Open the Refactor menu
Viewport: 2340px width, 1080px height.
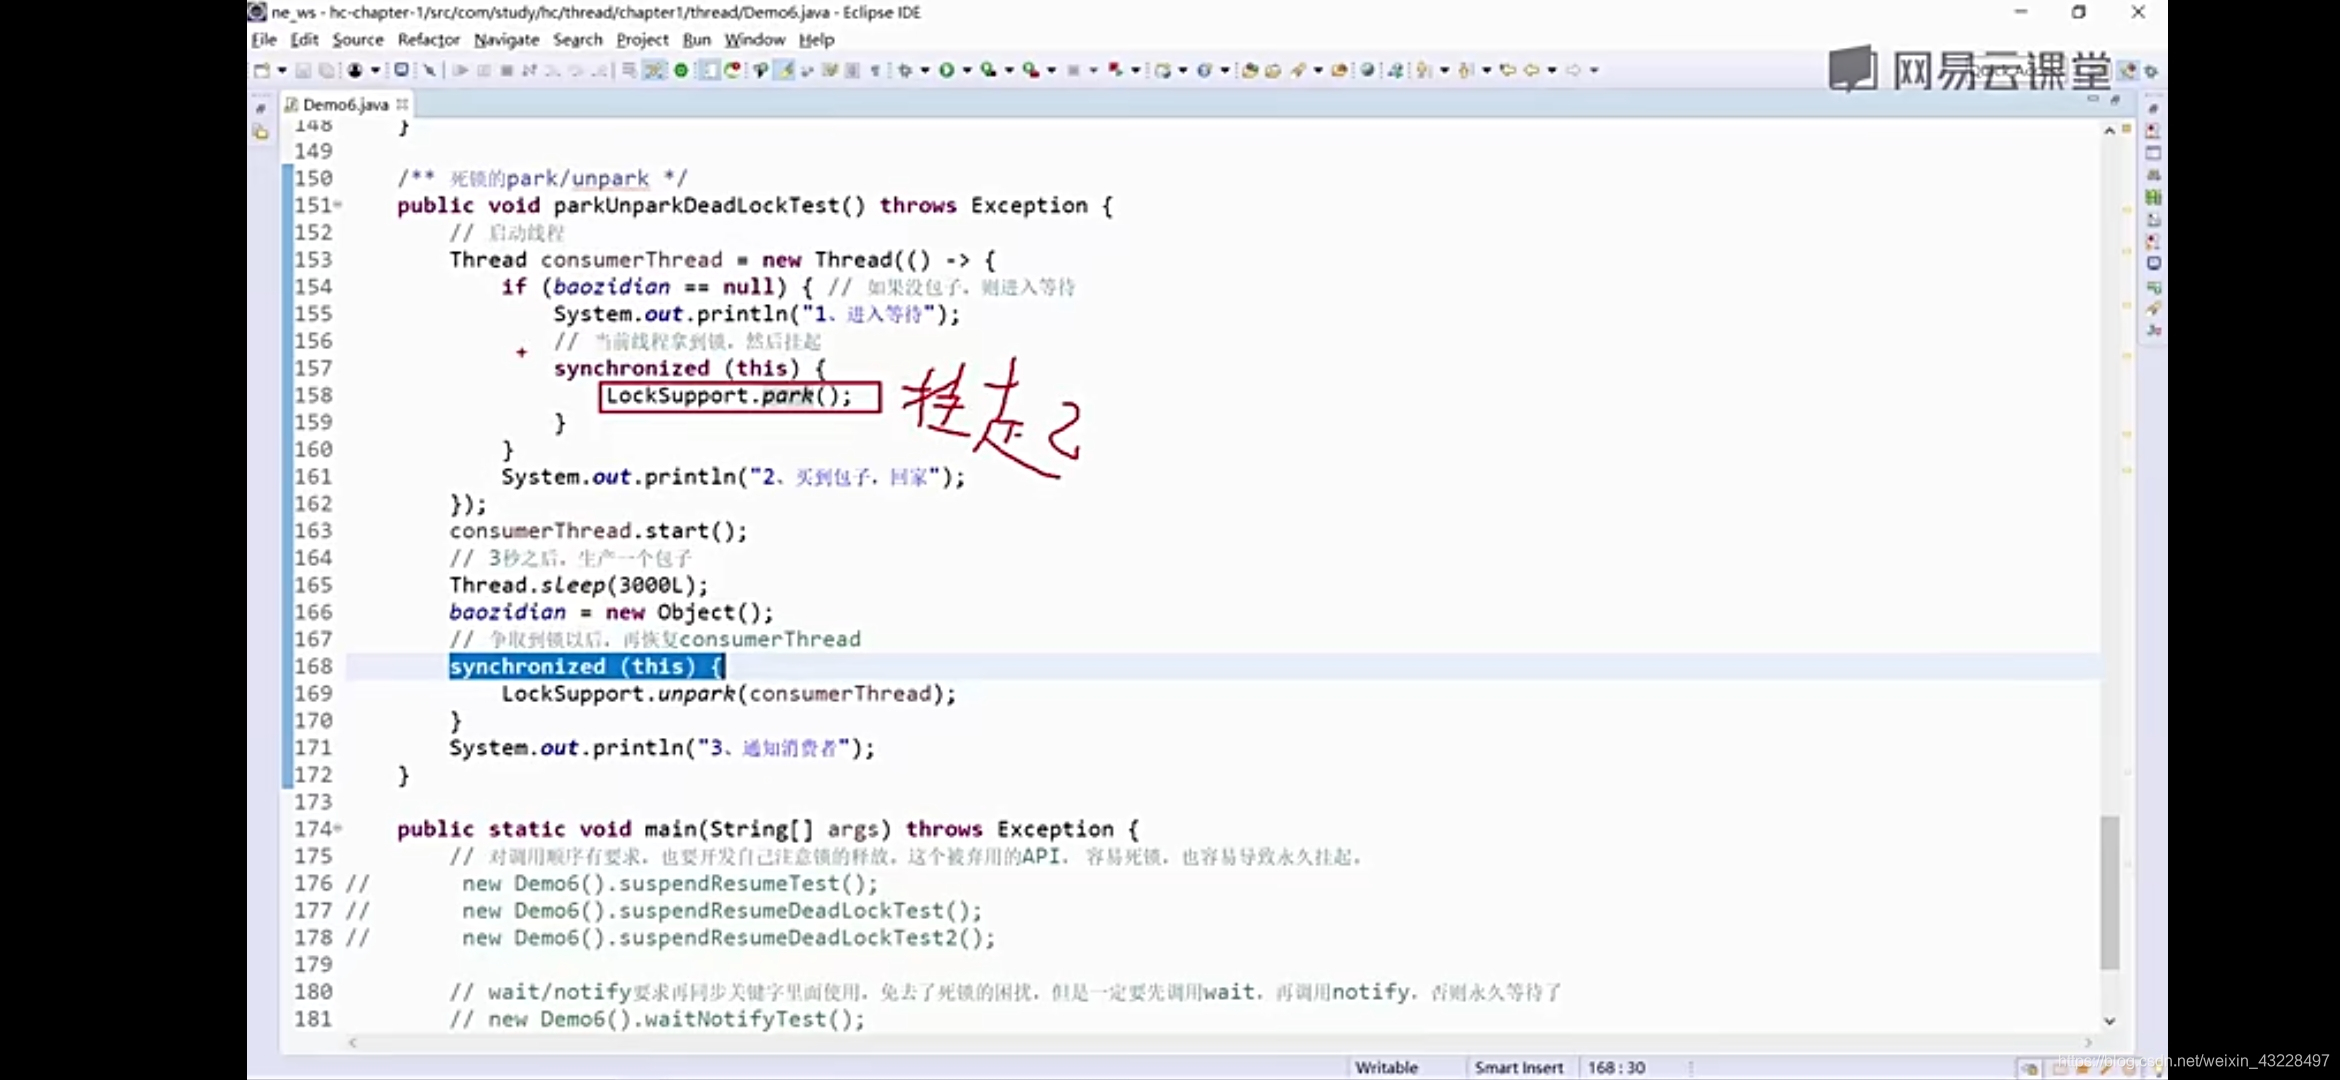tap(428, 40)
